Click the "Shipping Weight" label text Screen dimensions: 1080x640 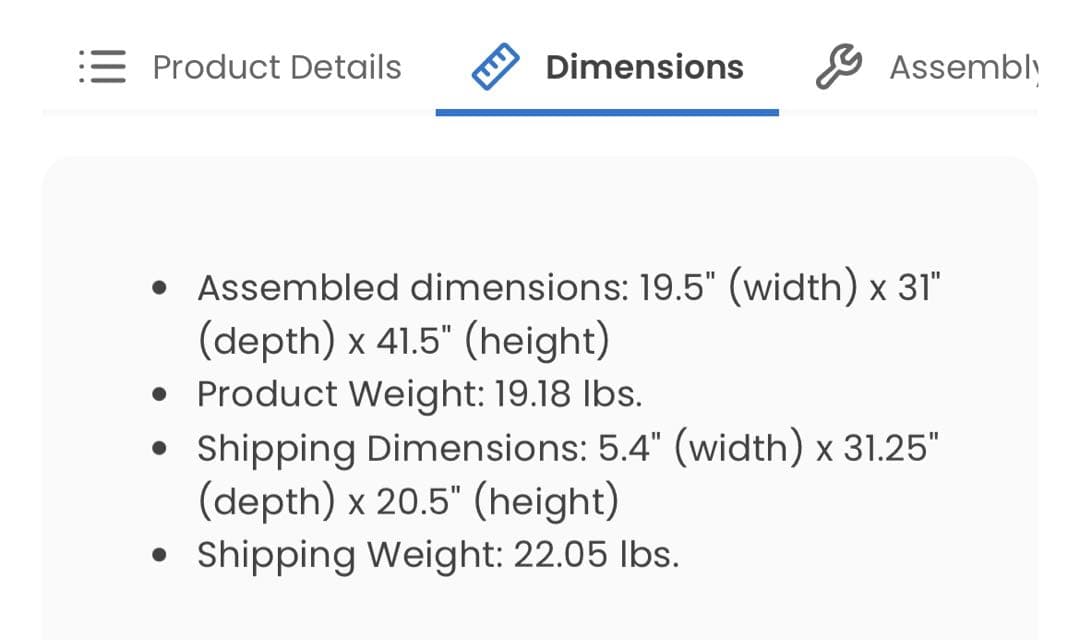[x=350, y=554]
